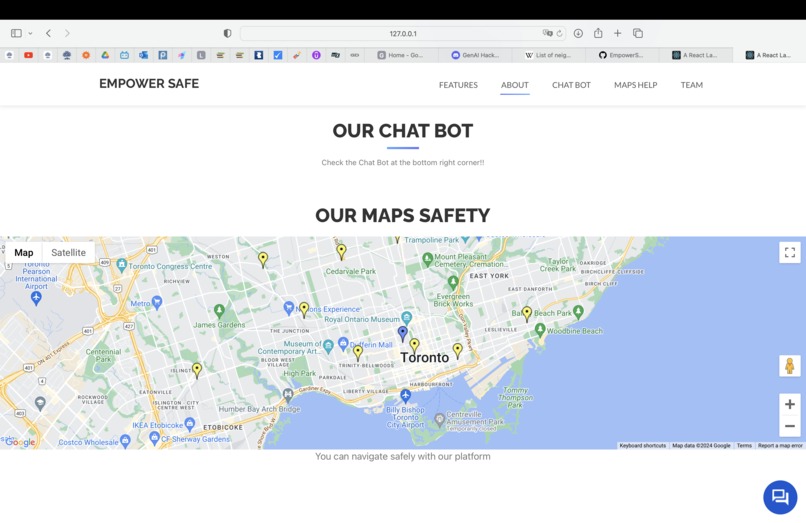Image resolution: width=806 pixels, height=523 pixels.
Task: Select the Billy Bishop airport map icon
Action: [x=405, y=395]
